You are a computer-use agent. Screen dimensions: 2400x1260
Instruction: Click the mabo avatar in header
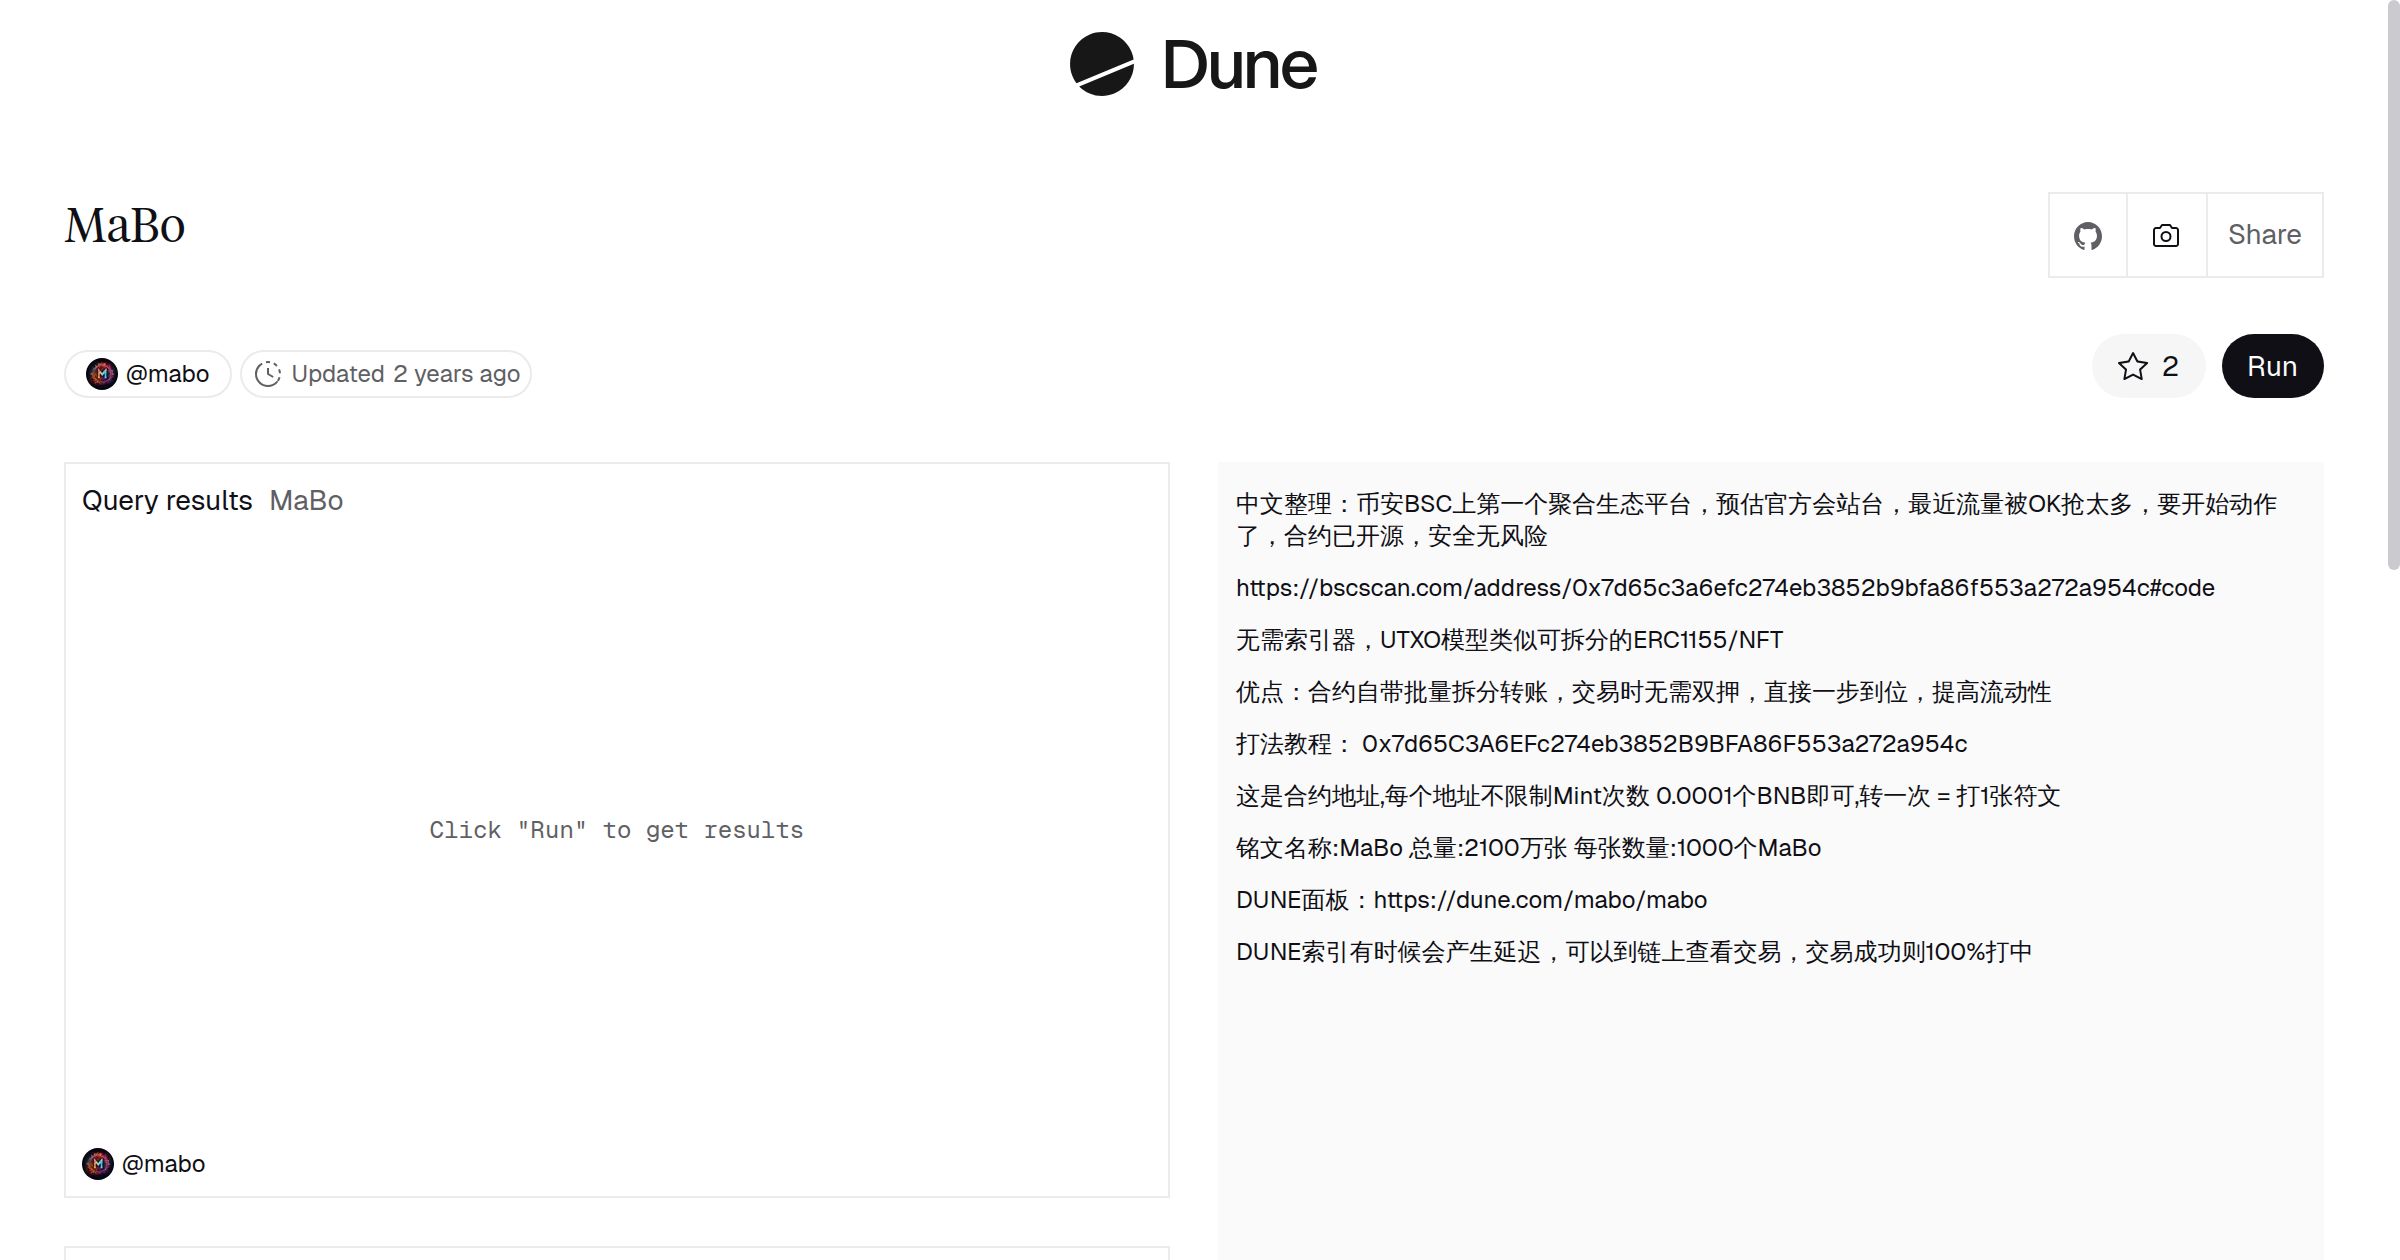(x=102, y=374)
